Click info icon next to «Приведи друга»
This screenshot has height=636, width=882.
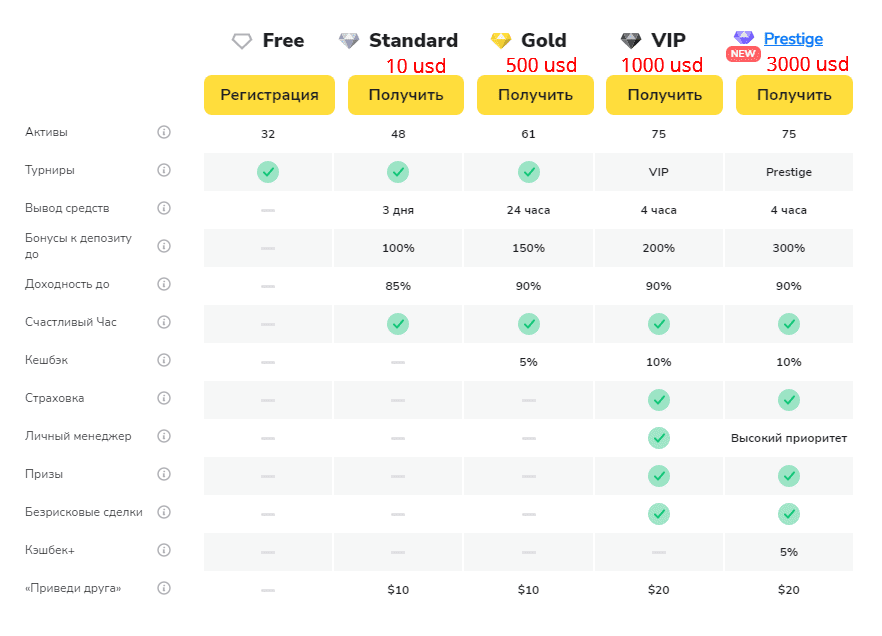164,588
